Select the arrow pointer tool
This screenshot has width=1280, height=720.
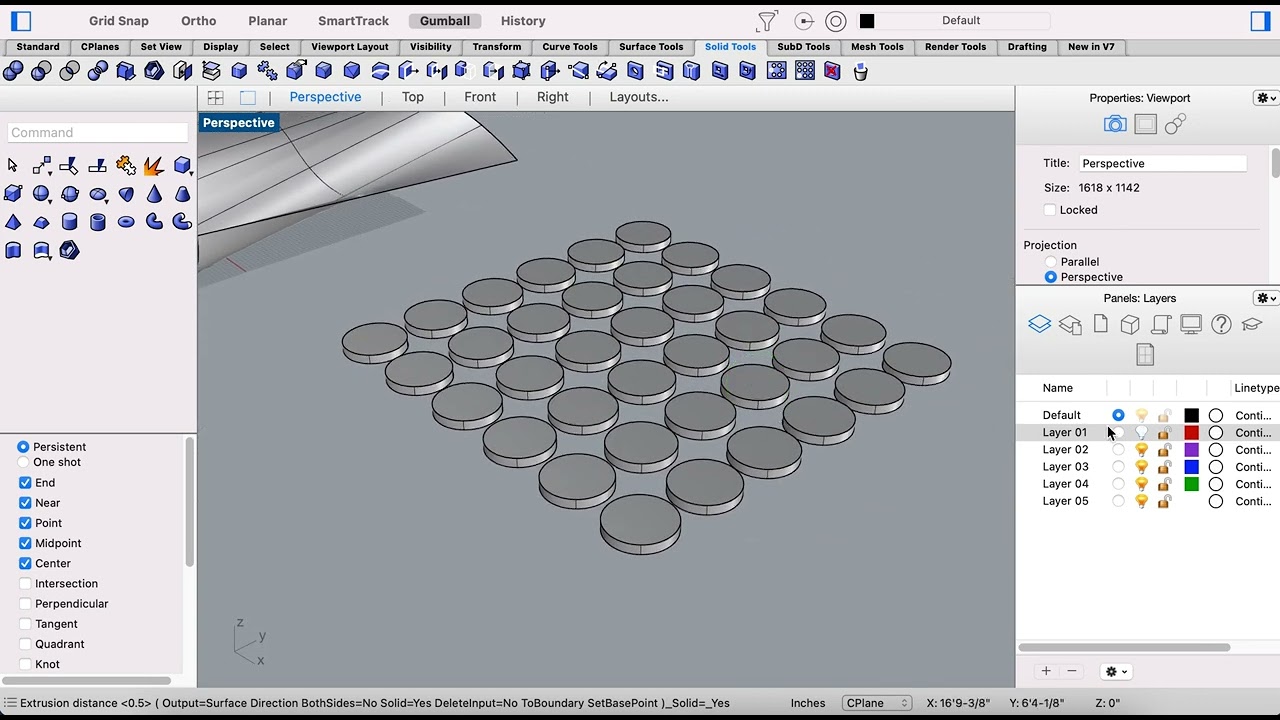(x=13, y=166)
